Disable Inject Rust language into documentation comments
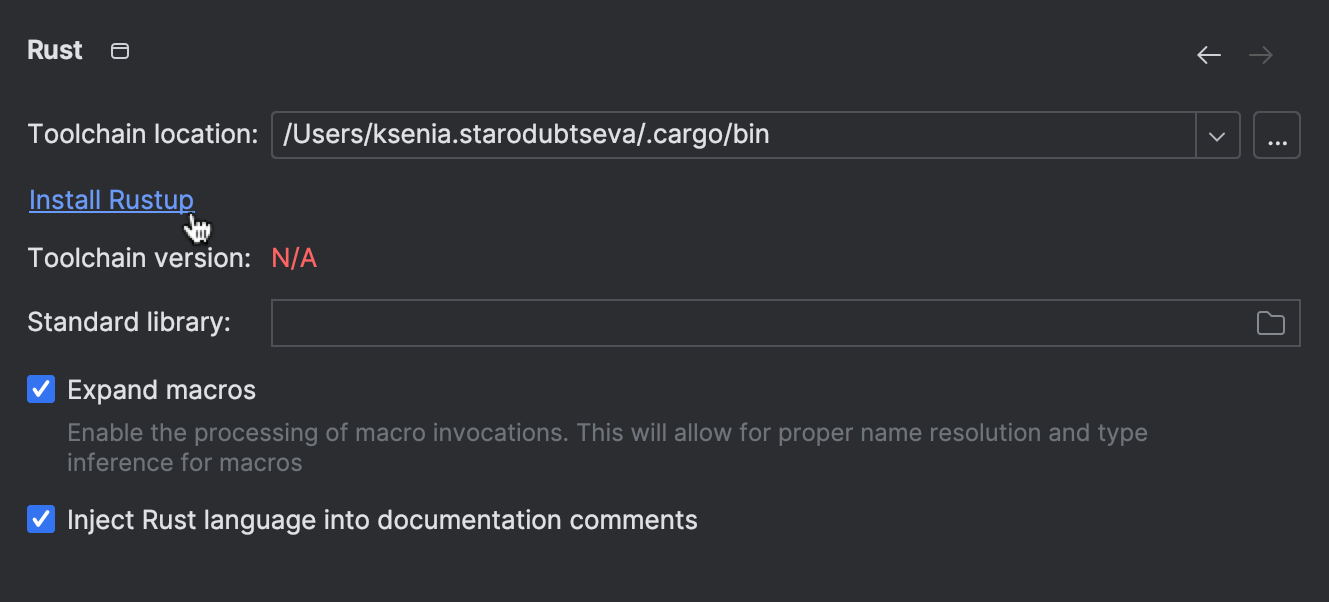The height and width of the screenshot is (602, 1329). click(41, 519)
